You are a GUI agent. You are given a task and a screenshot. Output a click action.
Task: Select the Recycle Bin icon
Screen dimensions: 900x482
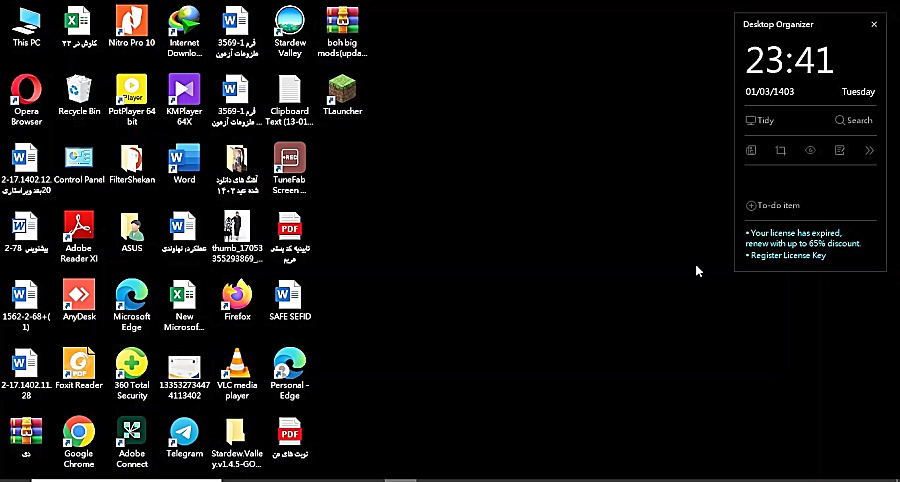(x=79, y=95)
